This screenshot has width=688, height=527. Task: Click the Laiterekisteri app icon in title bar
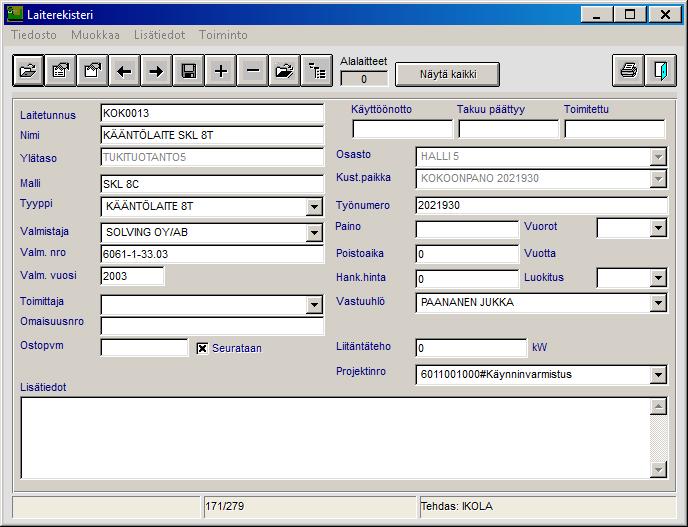(15, 14)
